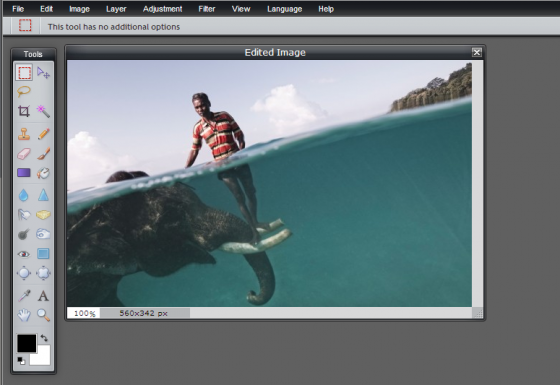Select the Lasso tool
The image size is (560, 385).
pos(24,91)
